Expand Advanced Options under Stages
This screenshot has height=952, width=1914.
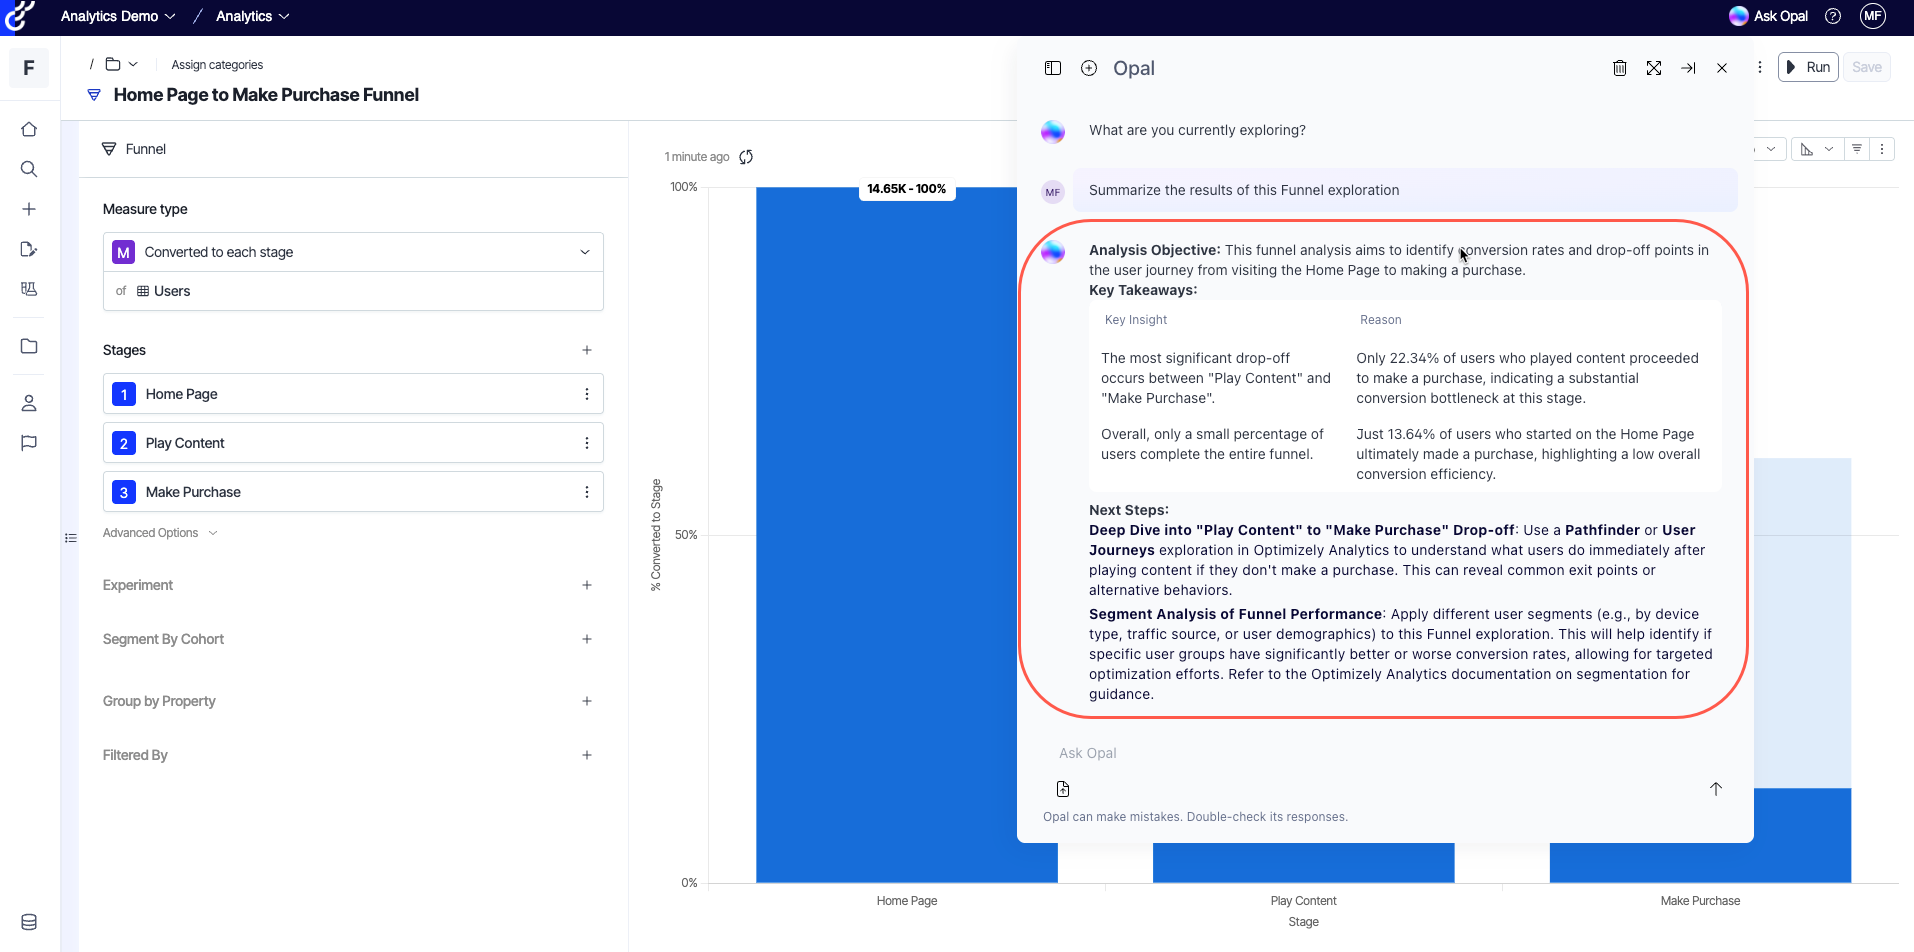pyautogui.click(x=160, y=533)
